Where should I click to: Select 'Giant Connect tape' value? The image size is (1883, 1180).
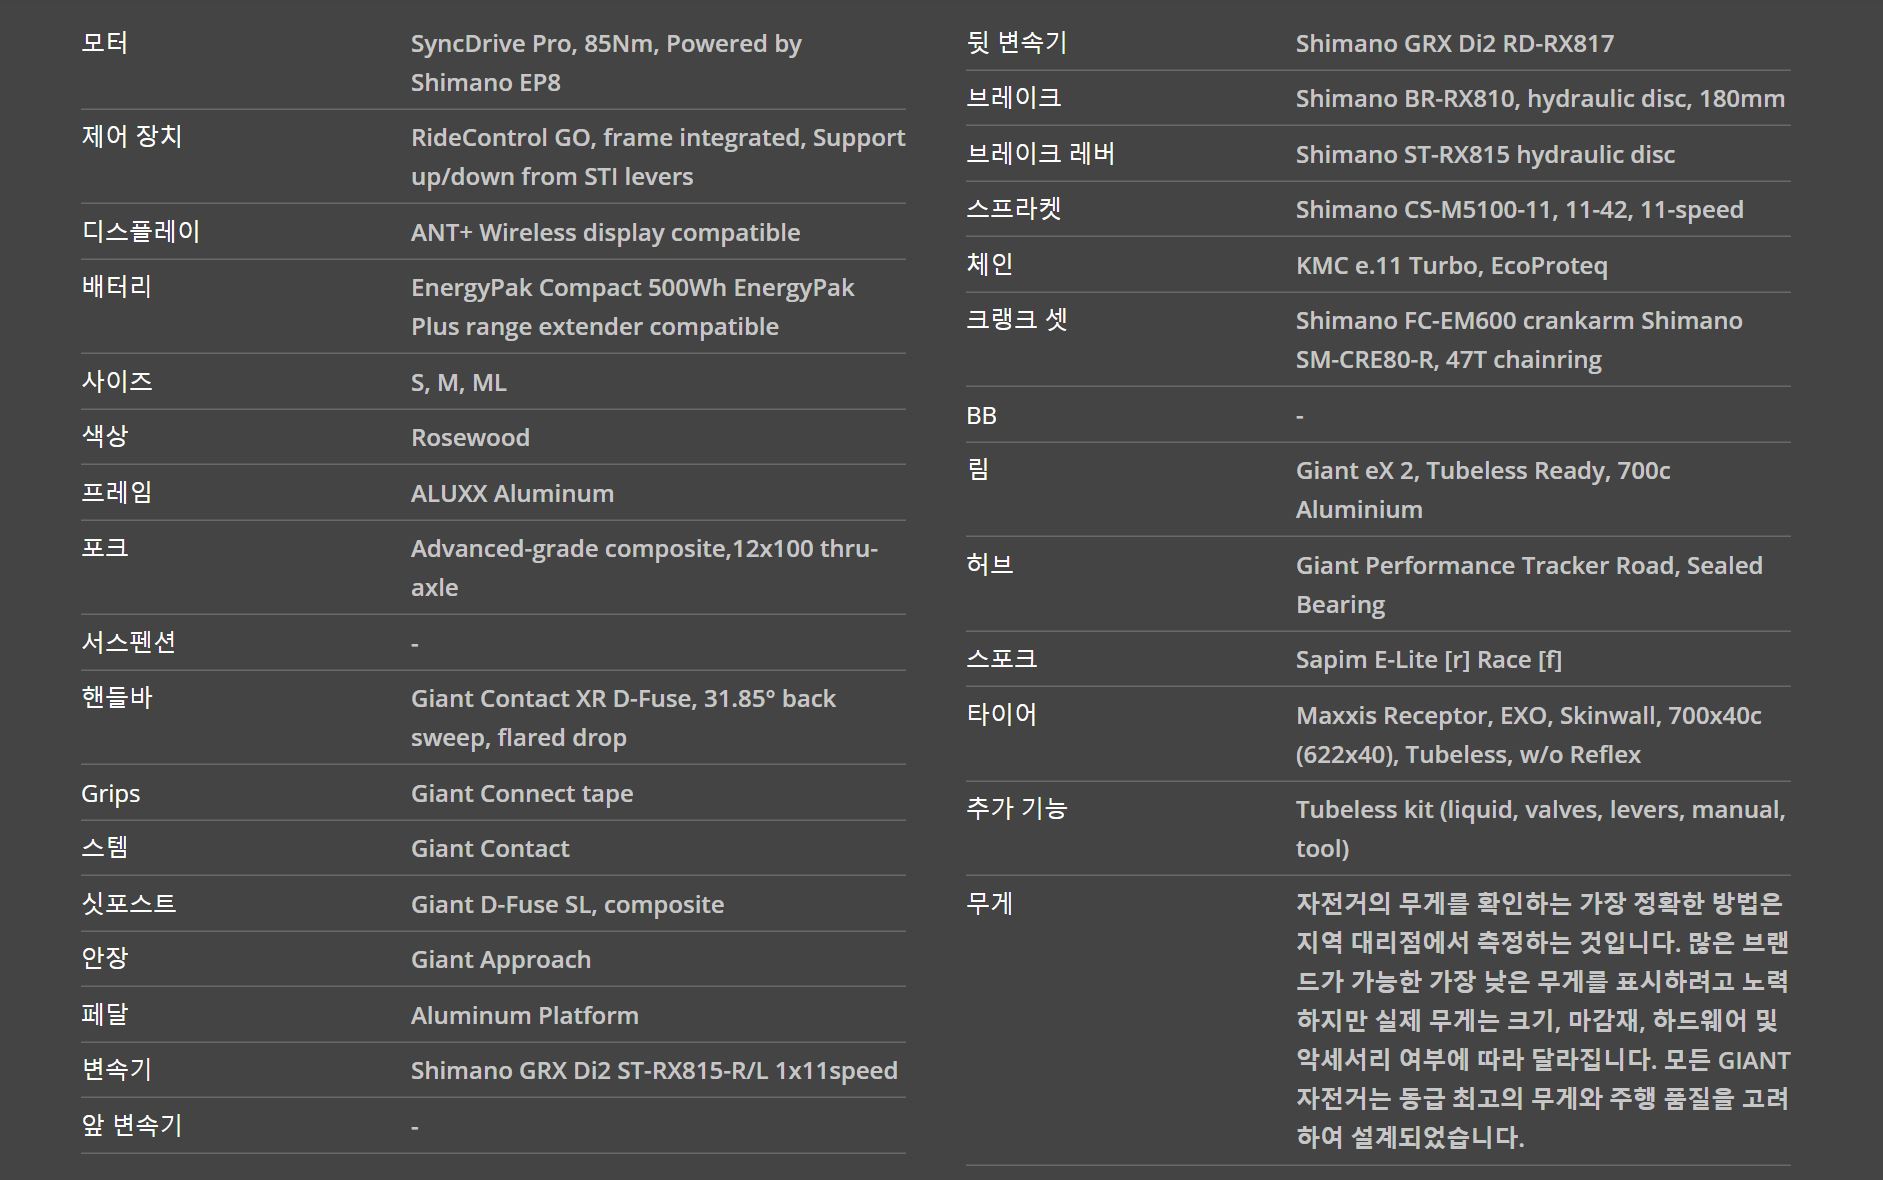click(x=522, y=794)
